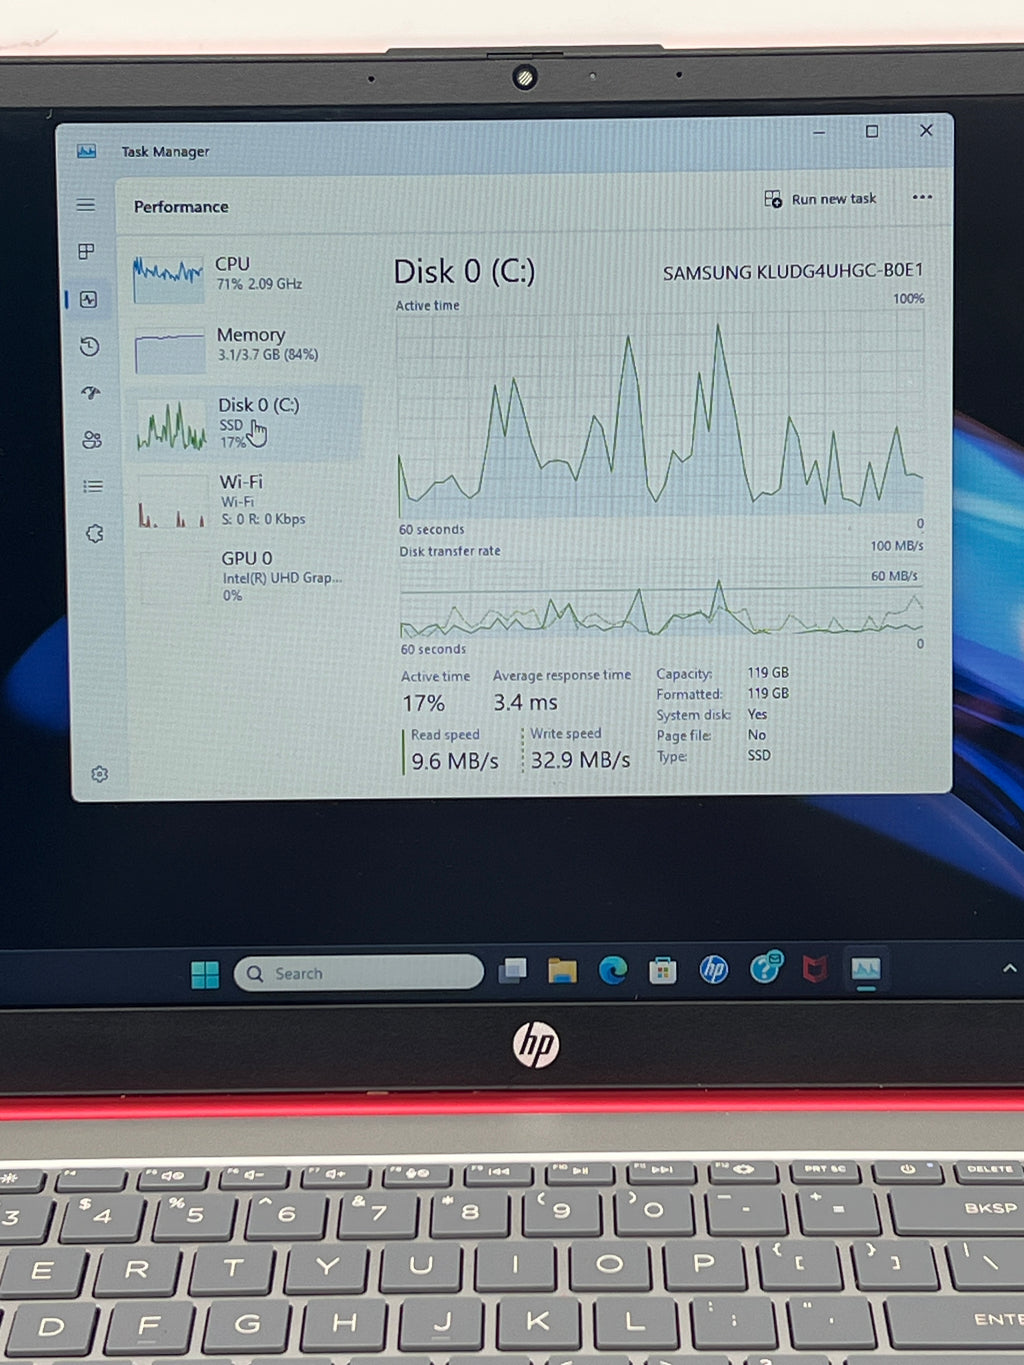This screenshot has height=1365, width=1024.
Task: Click the Disk 0 mini graph thumbnail
Action: [x=171, y=425]
